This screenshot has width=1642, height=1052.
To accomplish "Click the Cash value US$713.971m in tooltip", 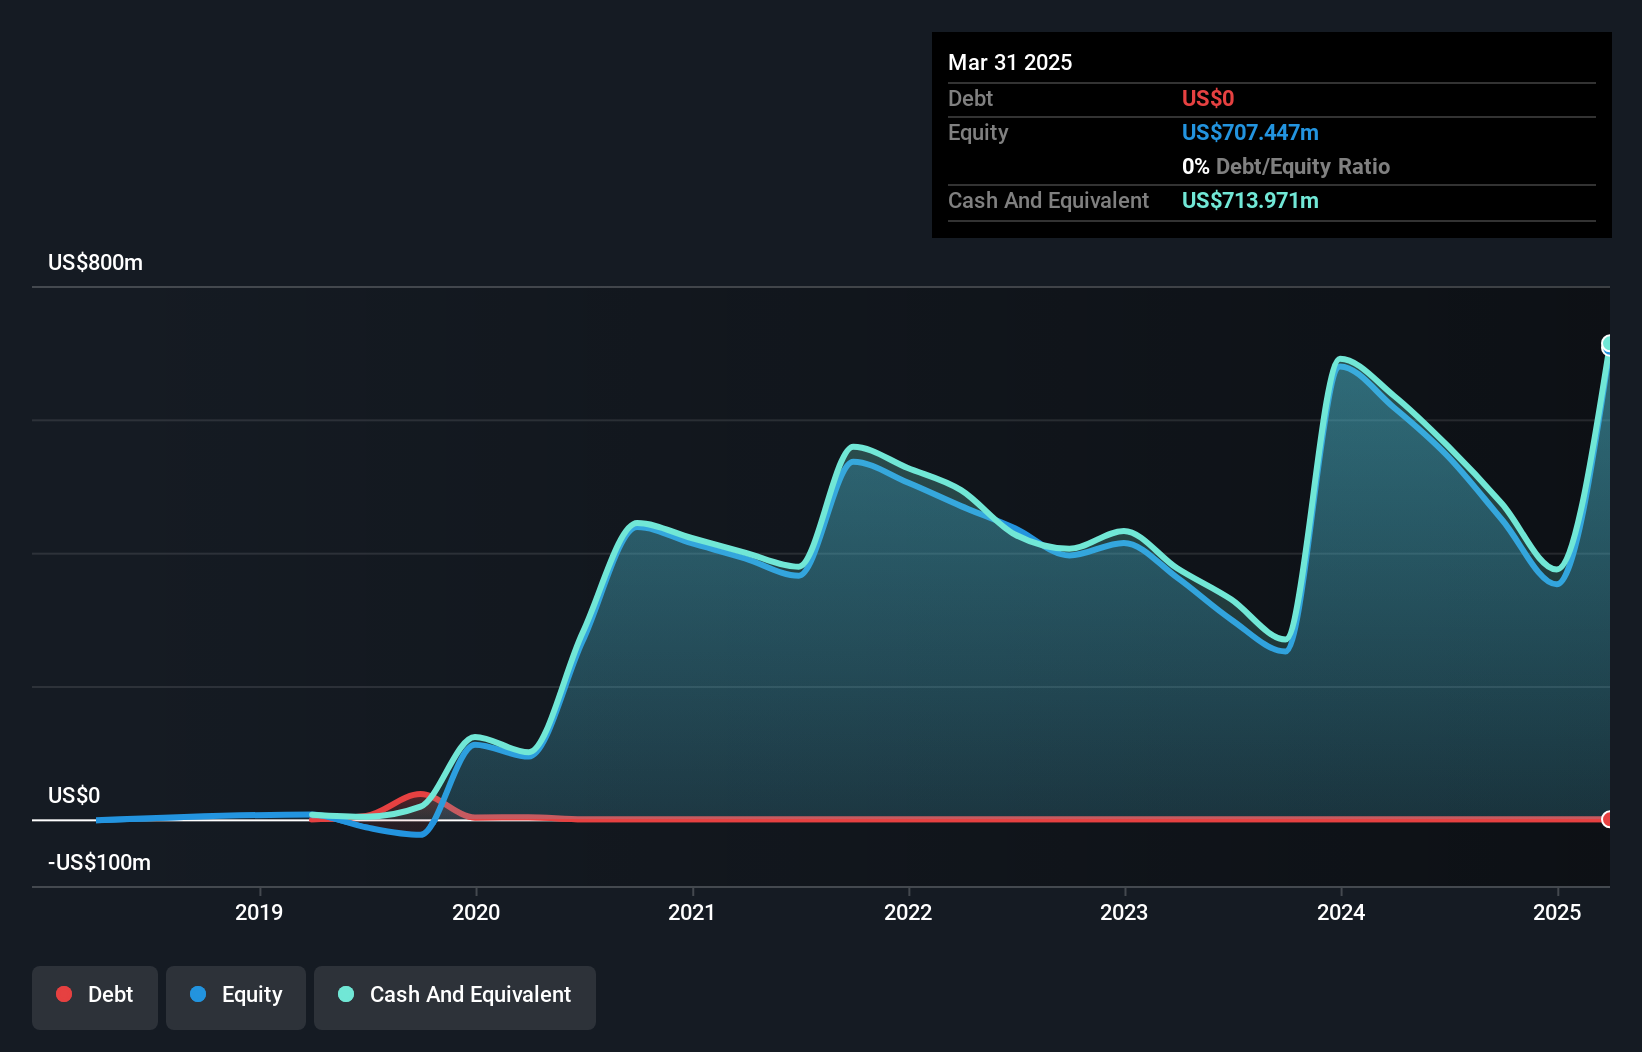I will [x=1250, y=200].
